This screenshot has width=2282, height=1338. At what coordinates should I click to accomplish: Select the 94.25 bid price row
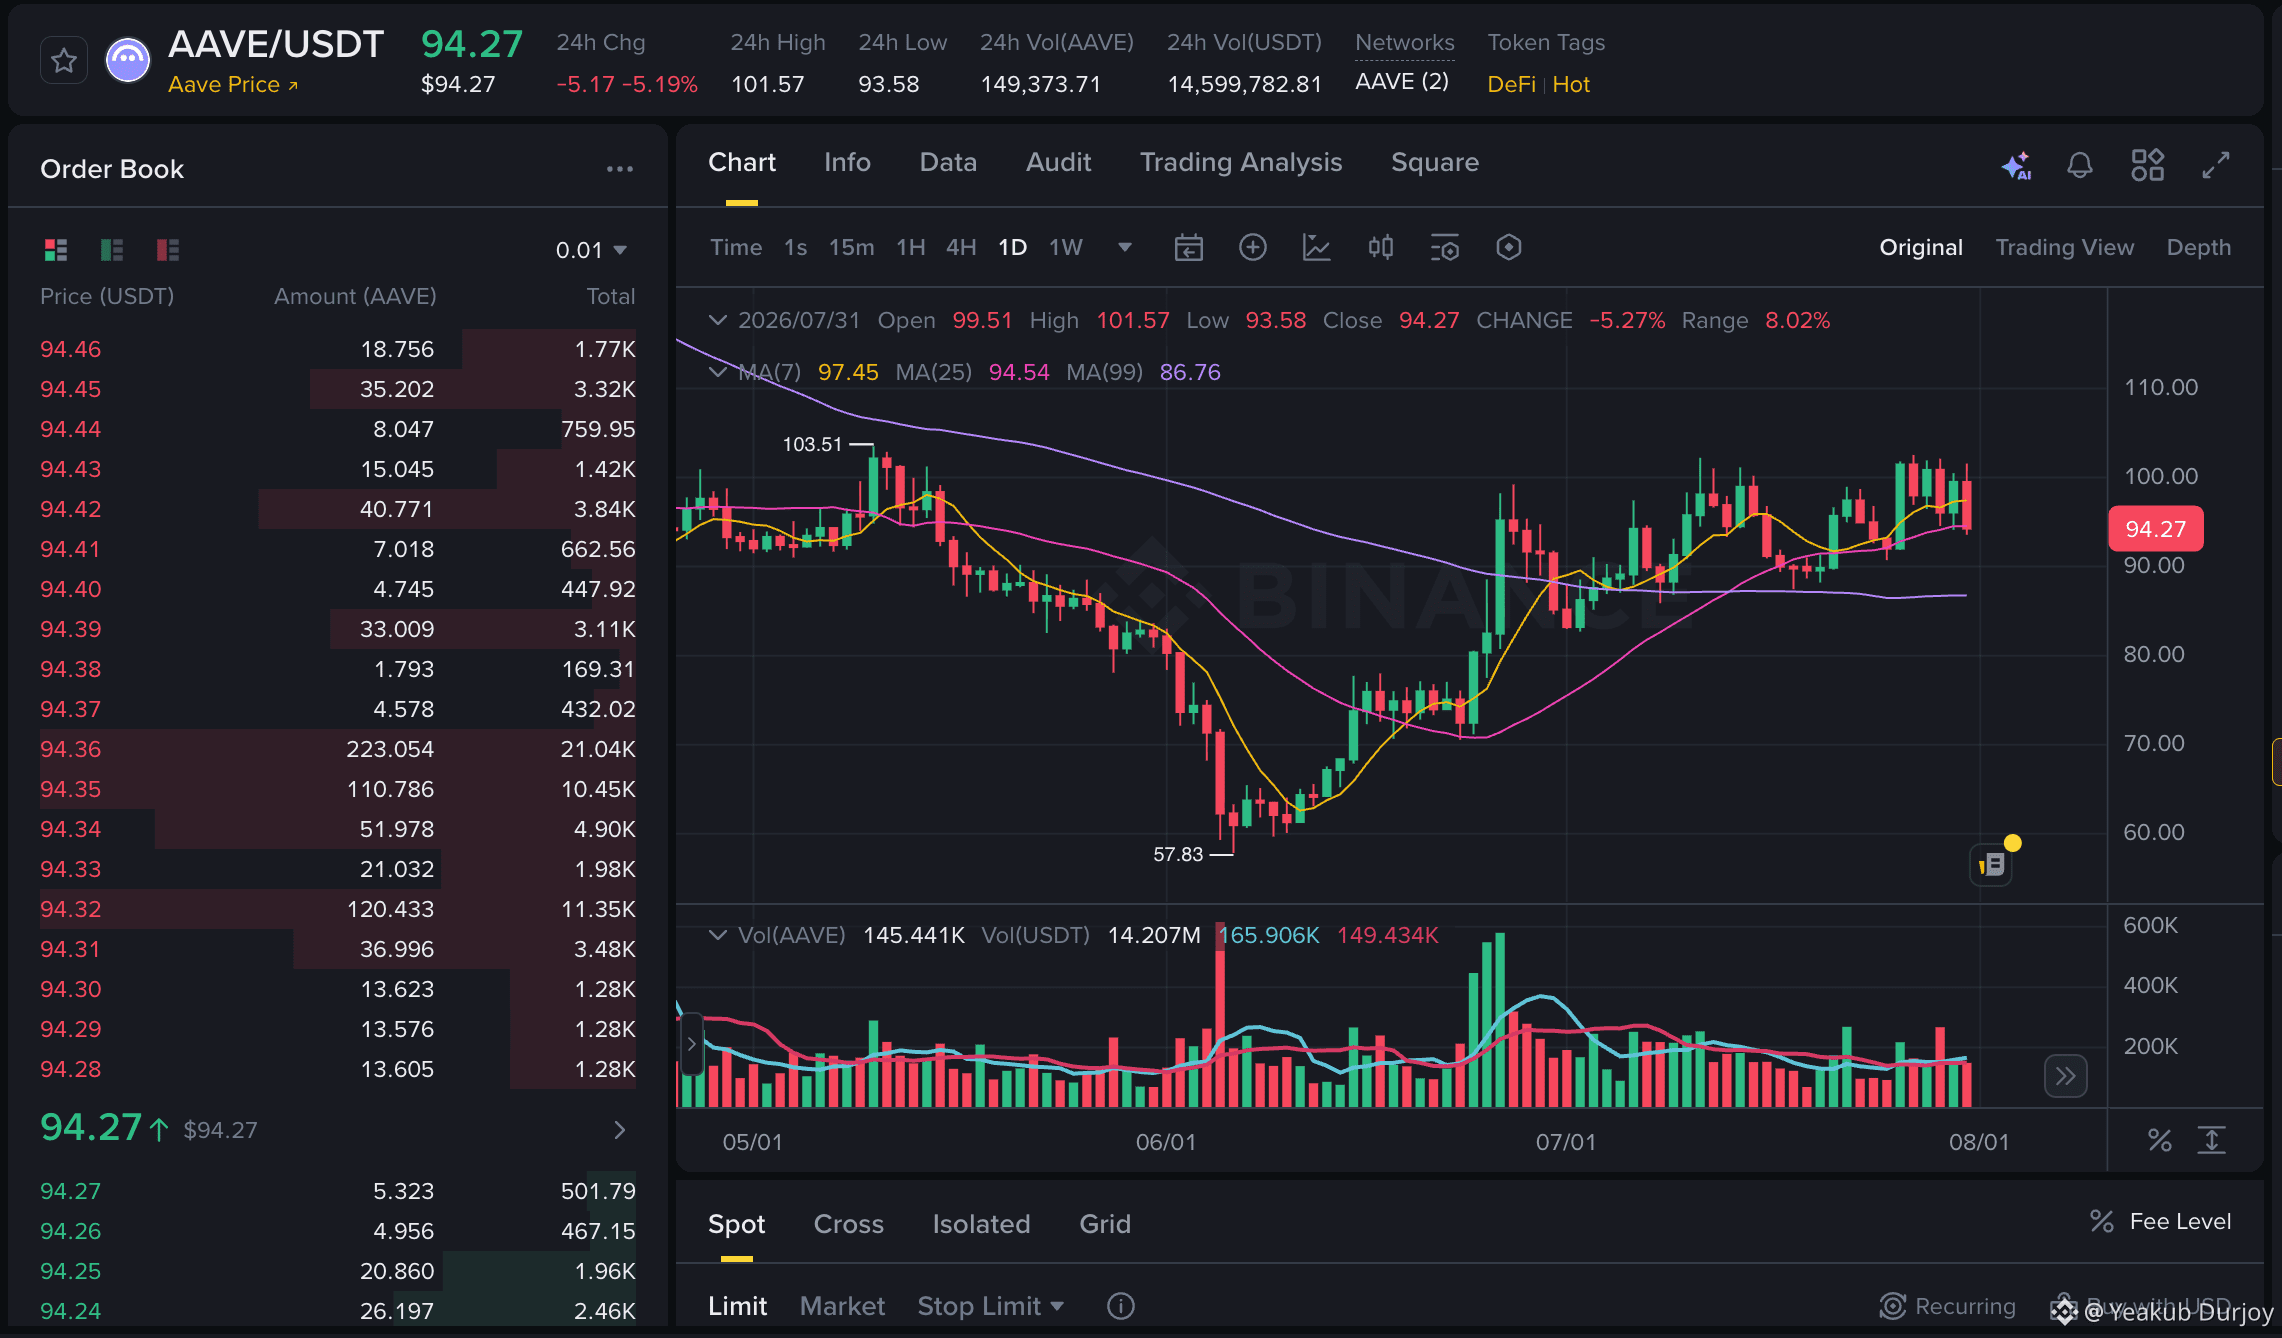337,1271
